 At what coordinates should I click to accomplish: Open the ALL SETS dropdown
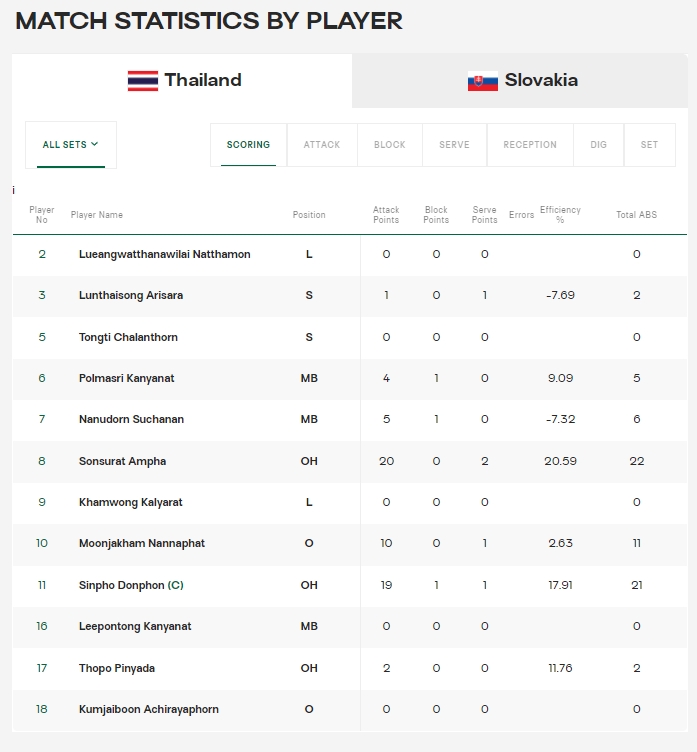[x=71, y=145]
